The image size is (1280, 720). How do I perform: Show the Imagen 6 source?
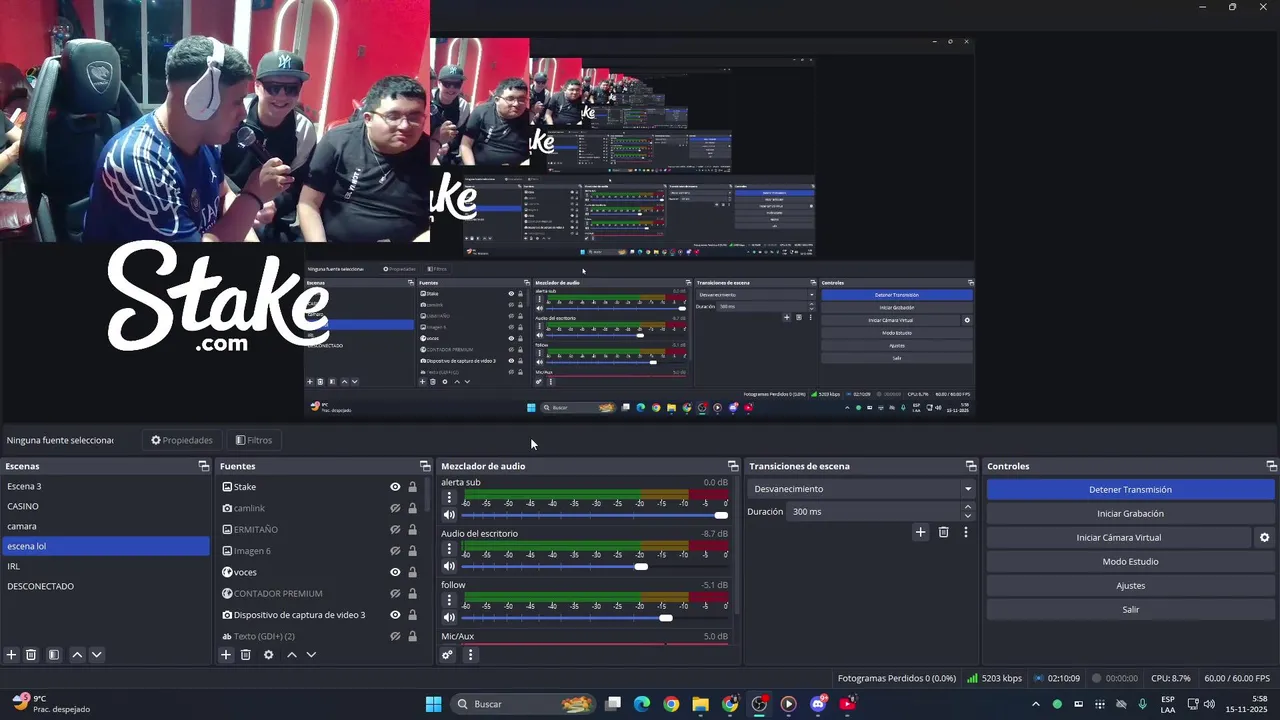point(395,551)
